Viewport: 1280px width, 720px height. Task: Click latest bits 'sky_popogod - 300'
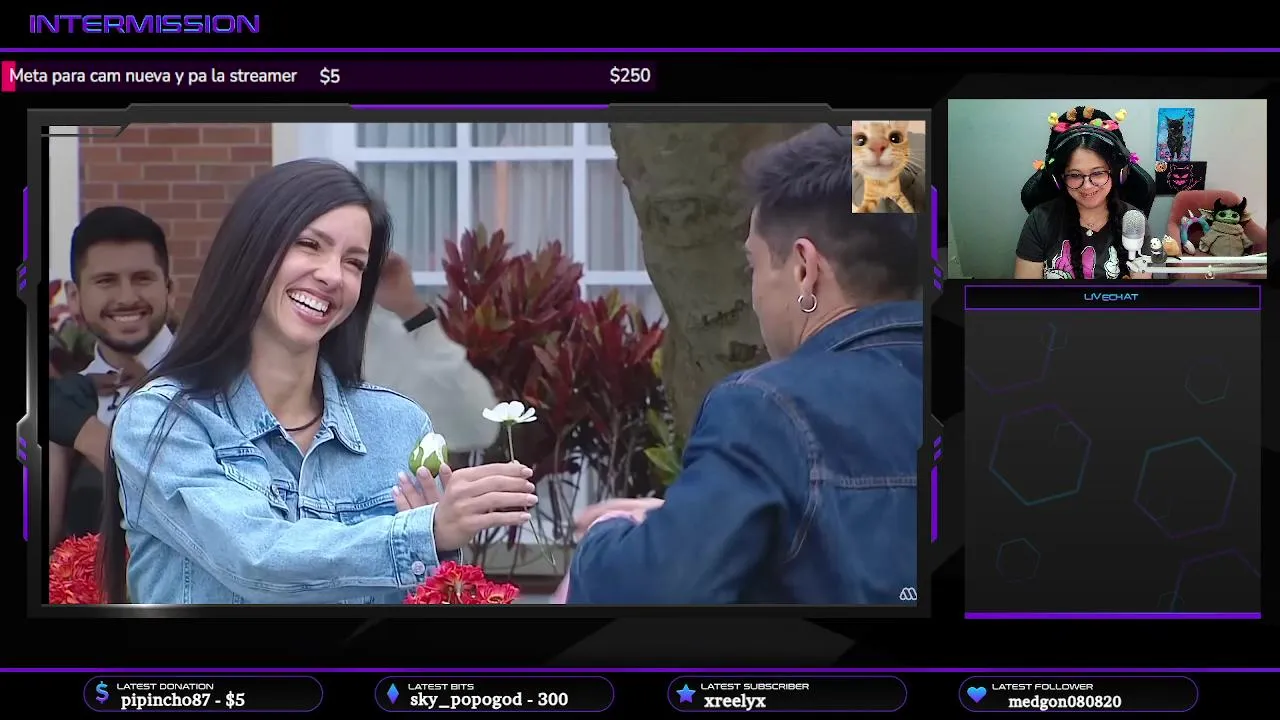489,700
